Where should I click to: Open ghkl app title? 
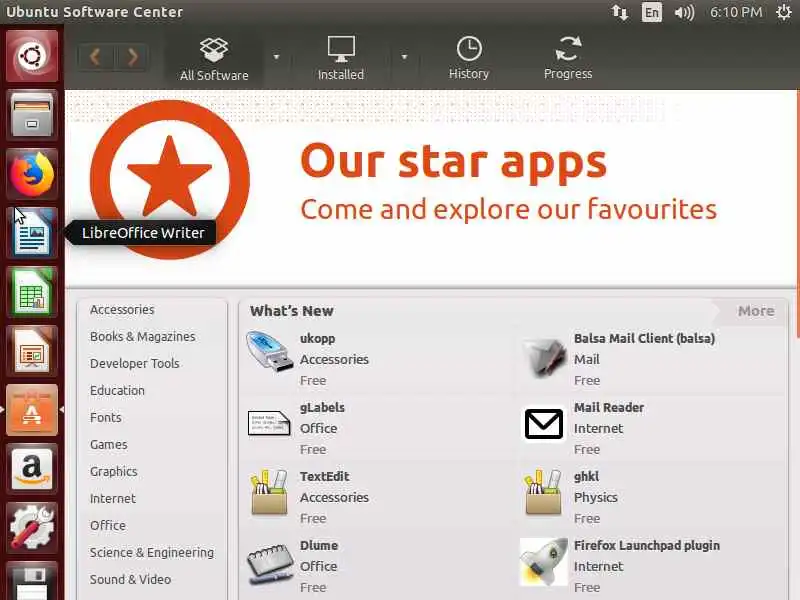[x=586, y=477]
